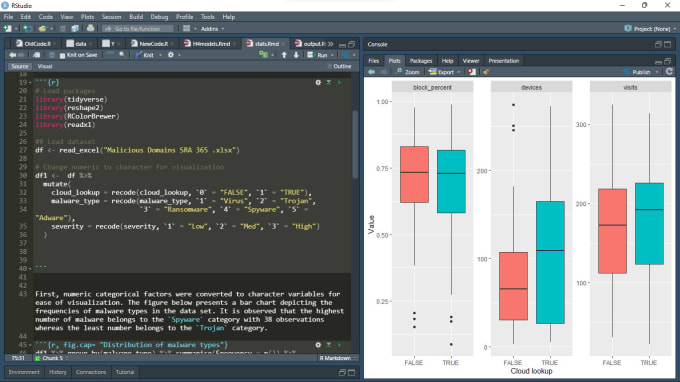Maximize the Console pane
680x382 pixels.
pyautogui.click(x=667, y=44)
